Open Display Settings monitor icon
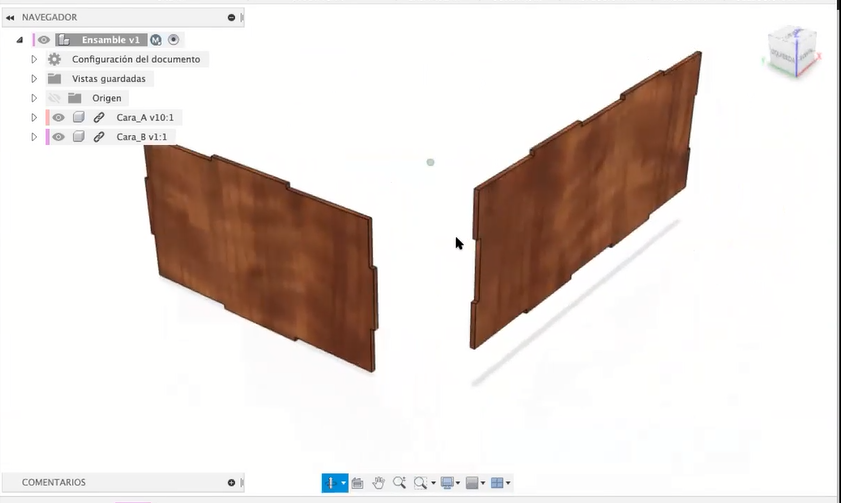The height and width of the screenshot is (503, 841). [447, 483]
